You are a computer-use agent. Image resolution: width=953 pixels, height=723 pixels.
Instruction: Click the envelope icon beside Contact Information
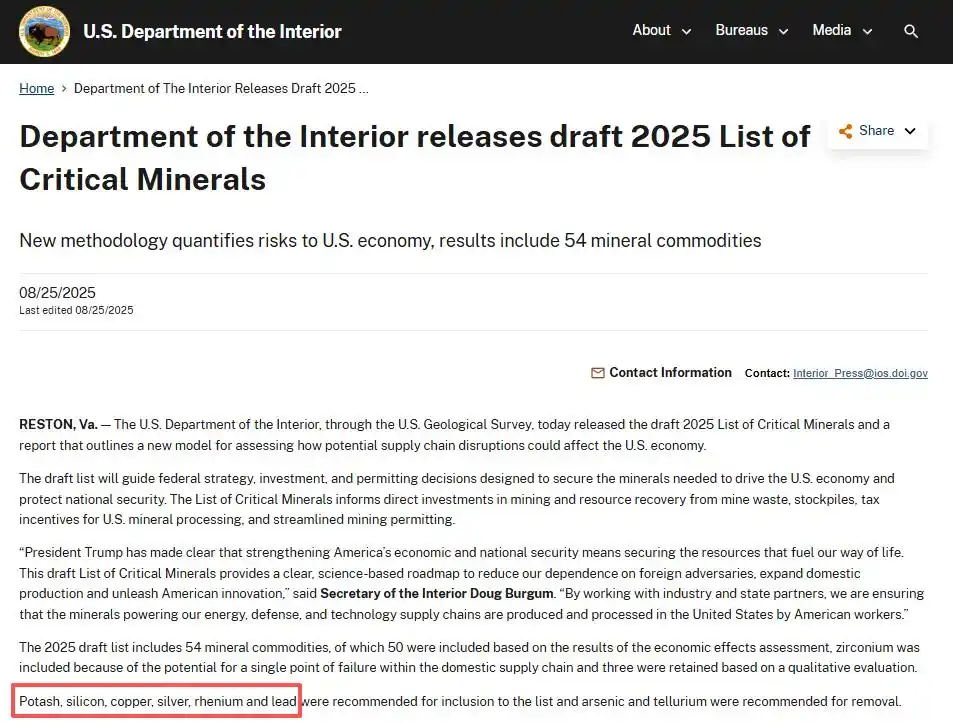tap(598, 373)
